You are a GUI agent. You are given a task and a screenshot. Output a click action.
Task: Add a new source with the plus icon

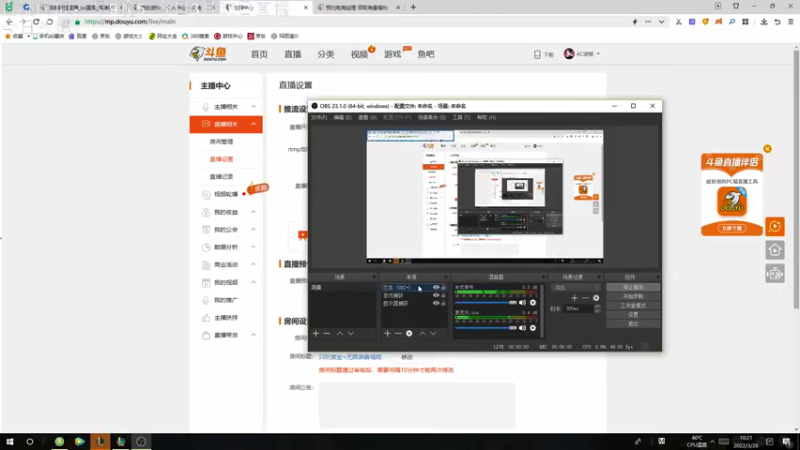[387, 333]
